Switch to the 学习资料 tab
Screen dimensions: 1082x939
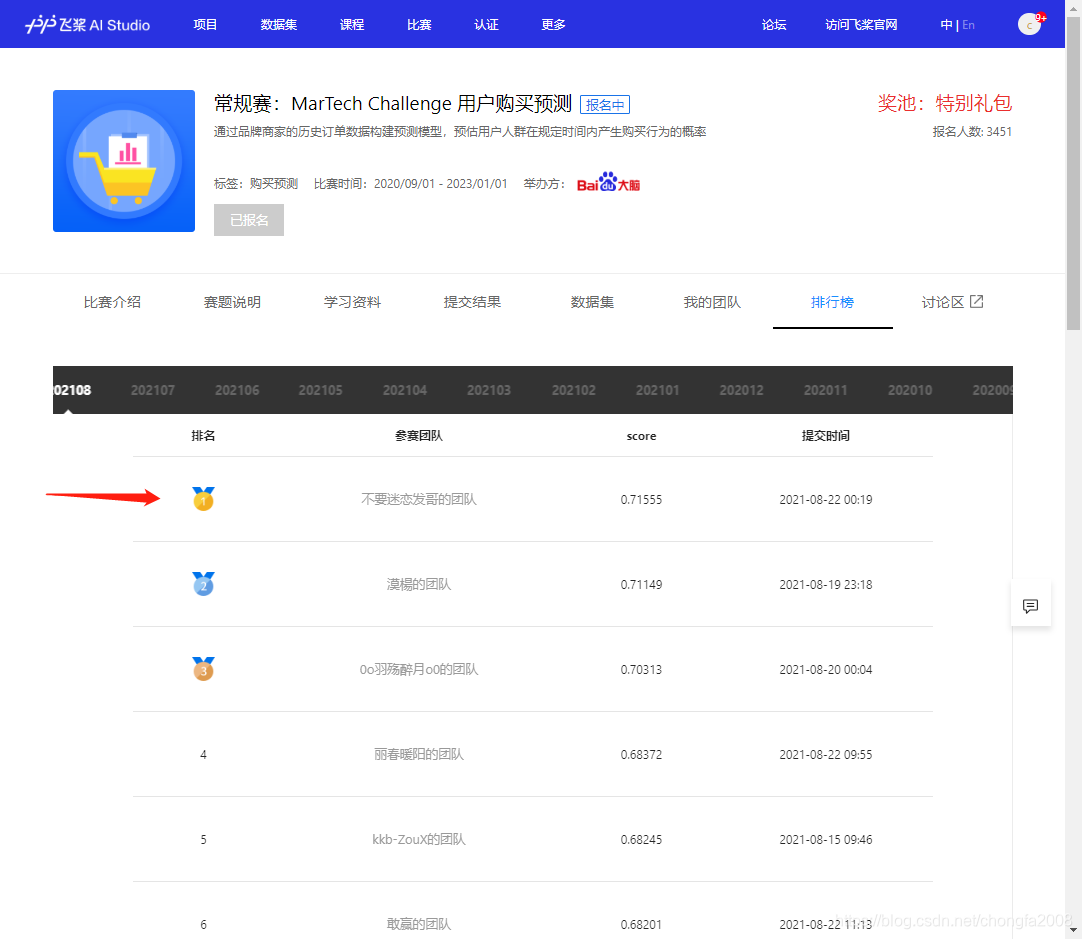pos(353,302)
